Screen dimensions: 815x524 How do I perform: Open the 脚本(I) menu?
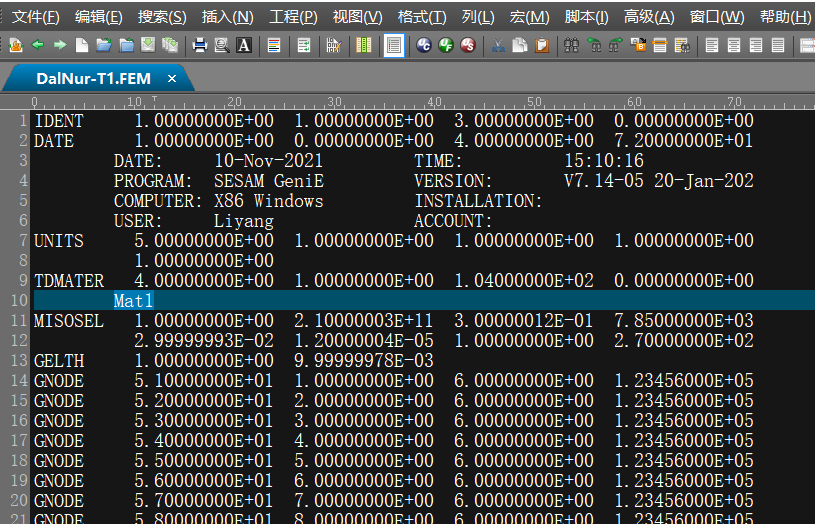tap(587, 17)
